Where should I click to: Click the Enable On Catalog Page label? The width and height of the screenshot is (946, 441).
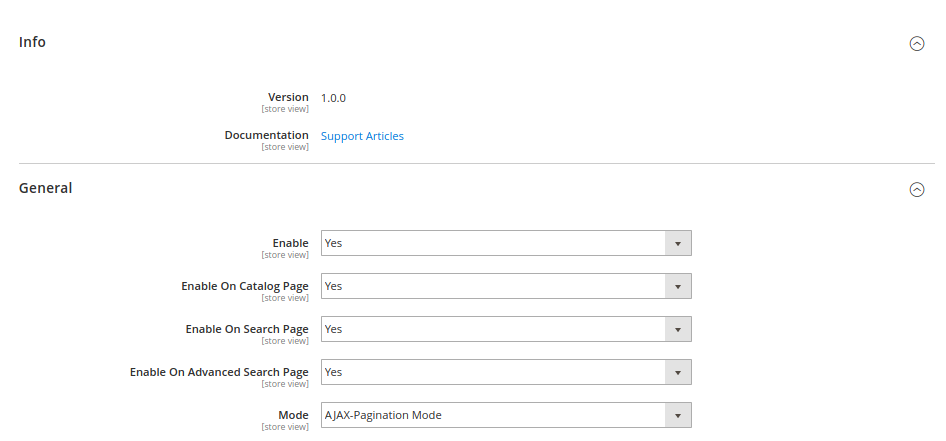(x=244, y=286)
